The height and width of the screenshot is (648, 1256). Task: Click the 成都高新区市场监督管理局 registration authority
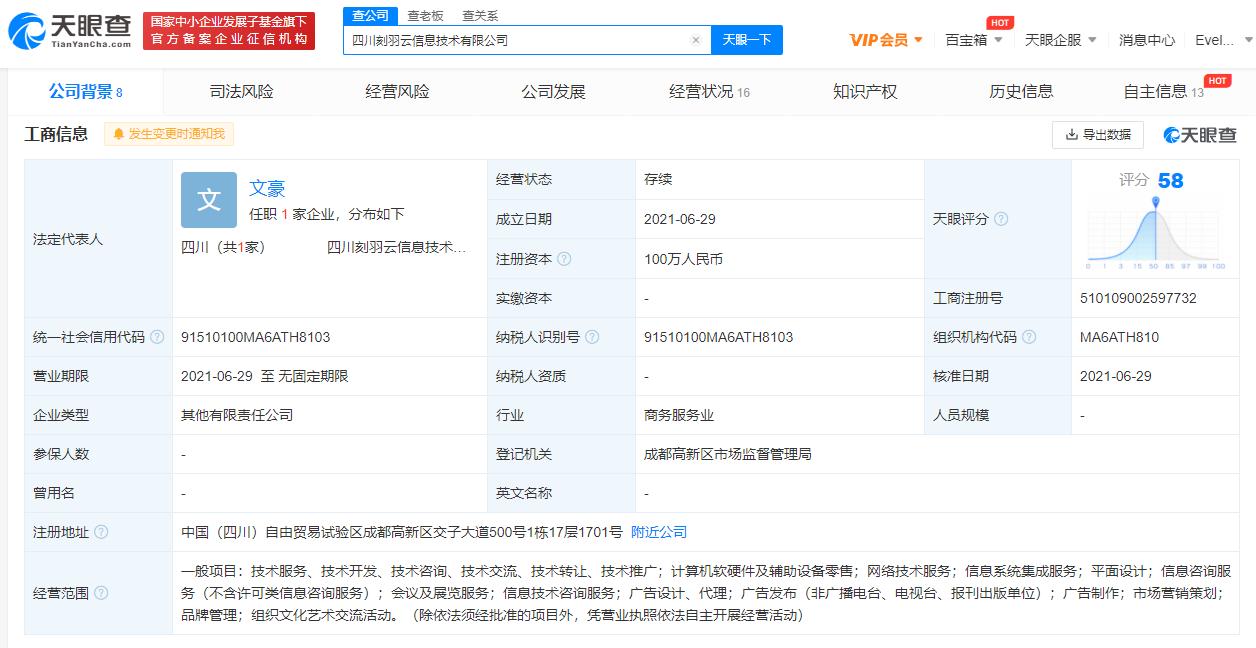pos(728,454)
